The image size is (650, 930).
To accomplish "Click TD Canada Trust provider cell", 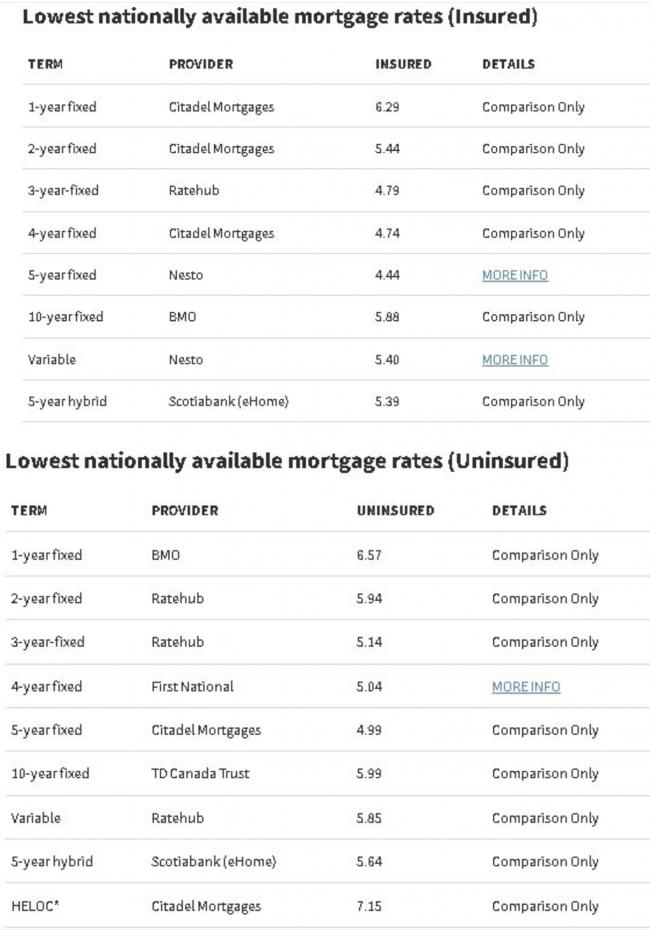I will (200, 773).
